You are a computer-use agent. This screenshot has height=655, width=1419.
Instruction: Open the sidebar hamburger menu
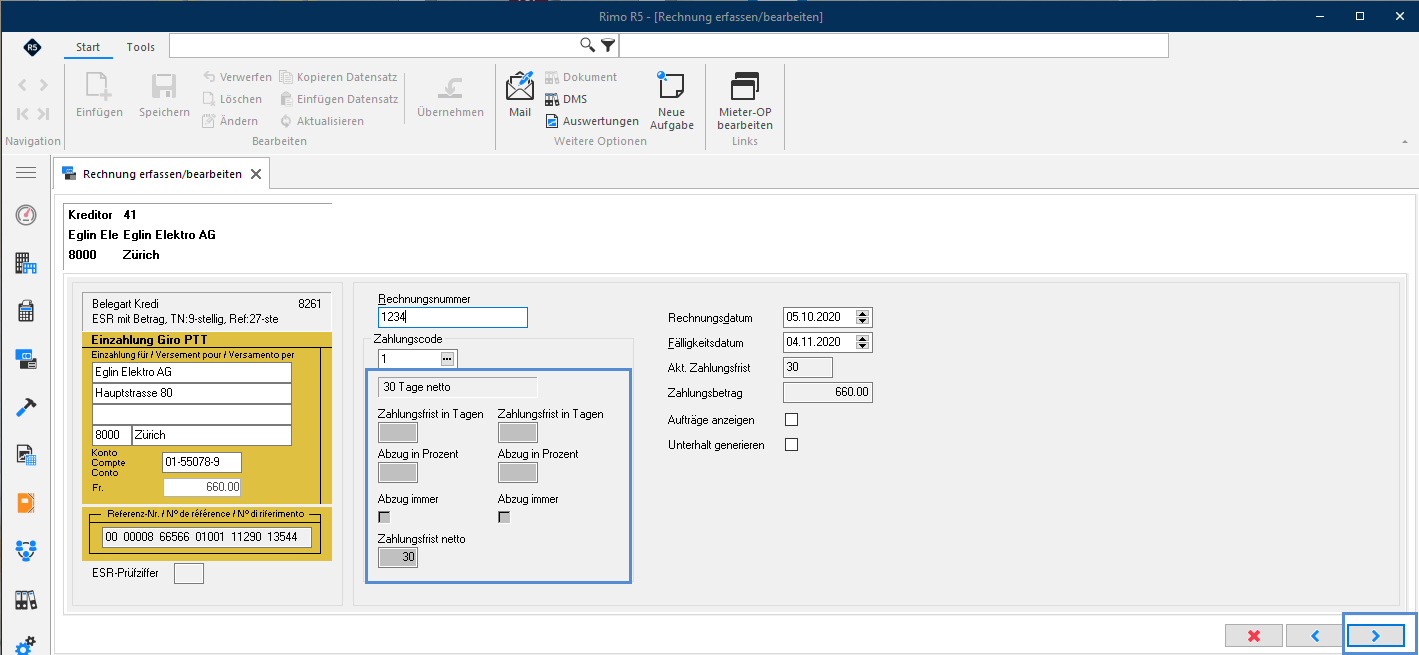coord(26,173)
